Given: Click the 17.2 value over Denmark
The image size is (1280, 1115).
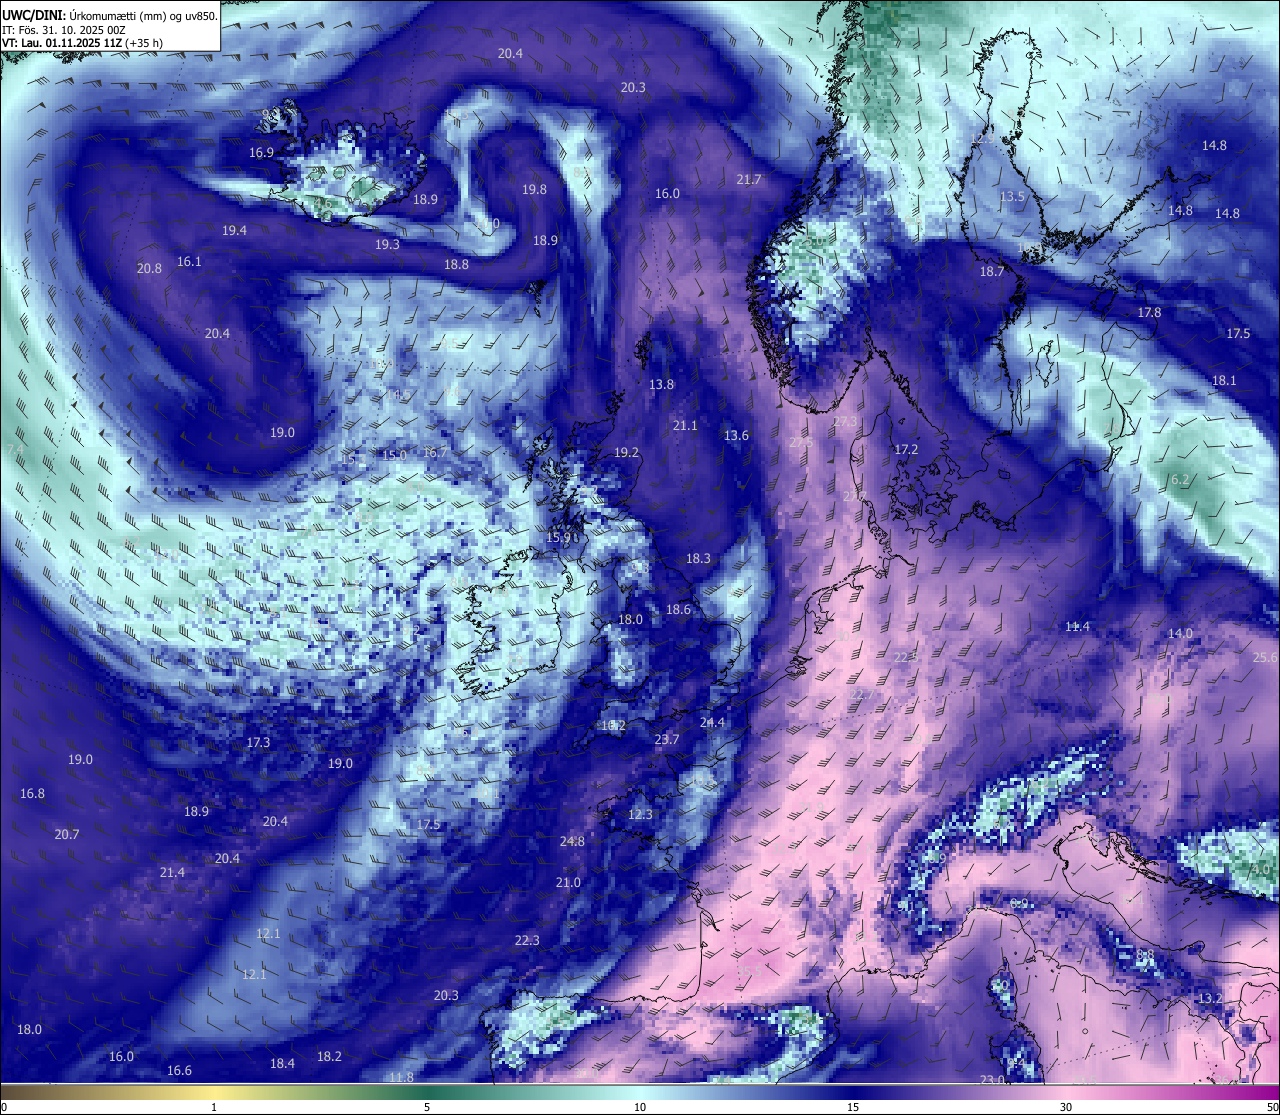Looking at the screenshot, I should coord(906,450).
